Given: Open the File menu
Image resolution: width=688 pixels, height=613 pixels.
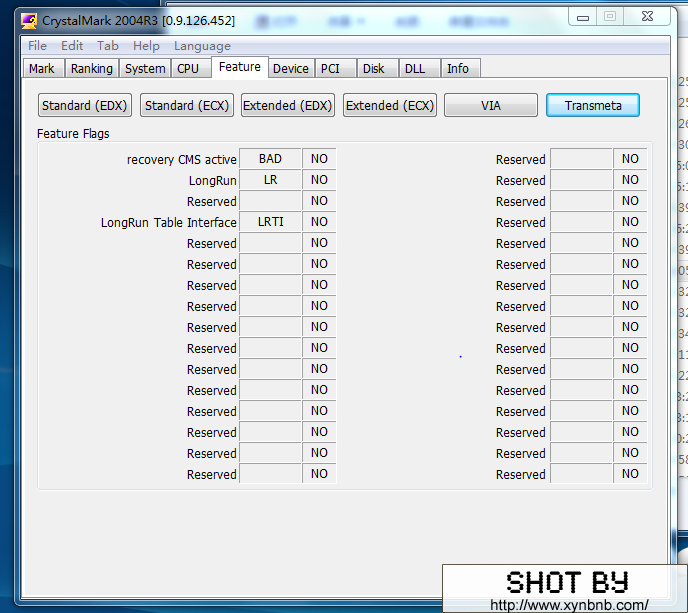Looking at the screenshot, I should click(37, 46).
